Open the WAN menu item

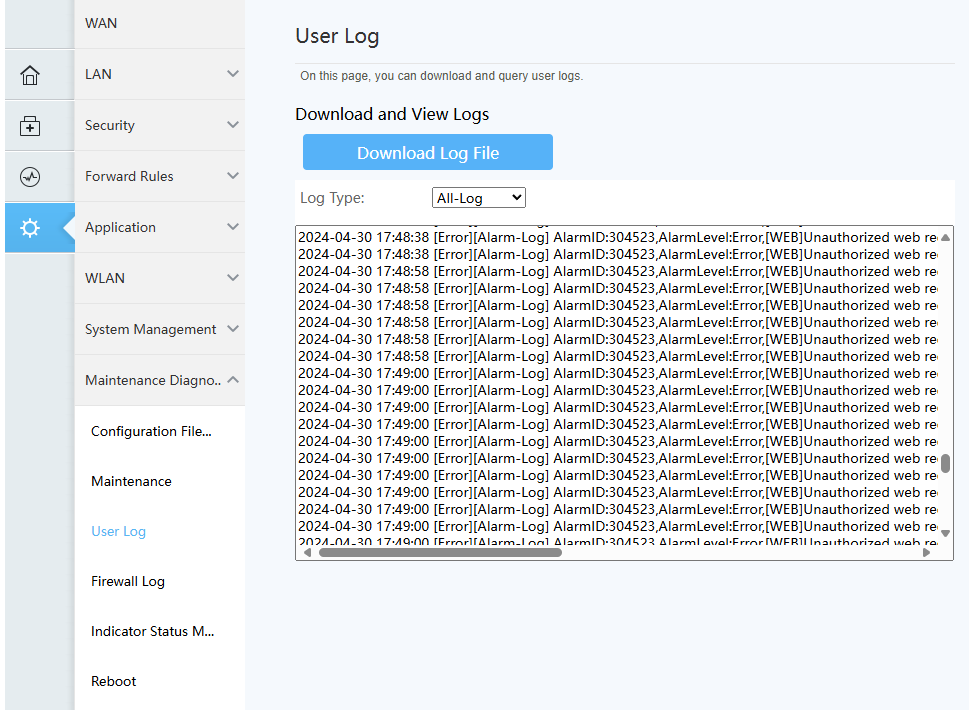[101, 23]
